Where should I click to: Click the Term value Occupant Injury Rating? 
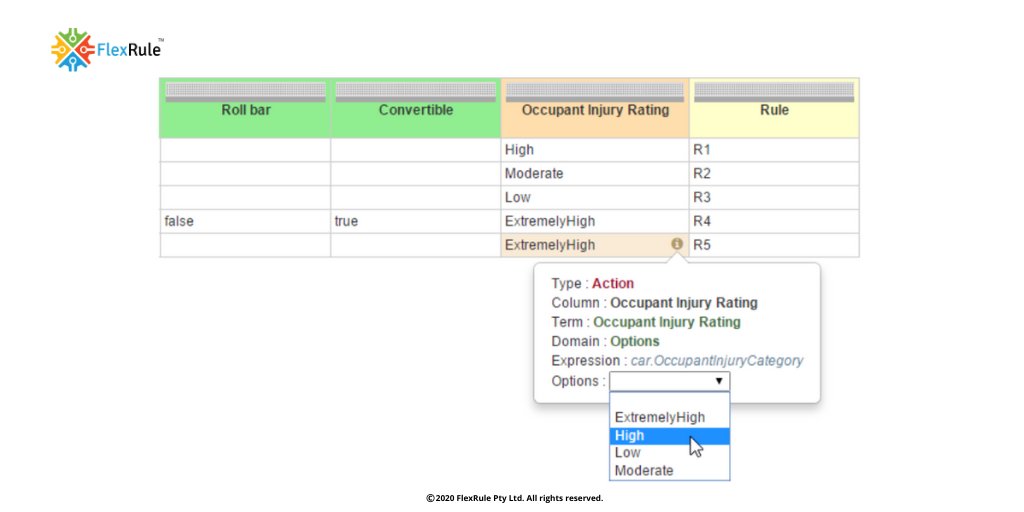pyautogui.click(x=667, y=322)
